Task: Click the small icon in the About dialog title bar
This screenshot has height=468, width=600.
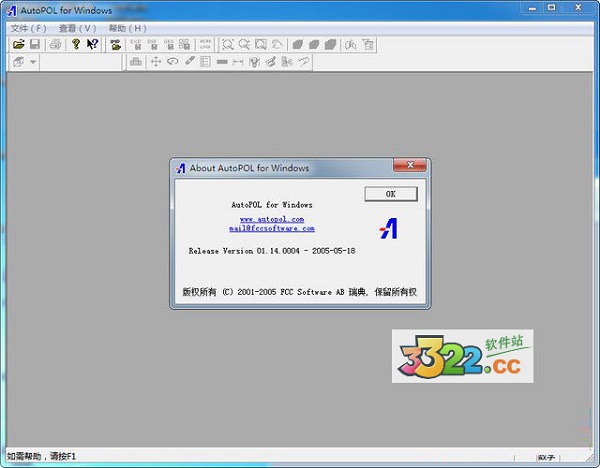Action: click(181, 168)
